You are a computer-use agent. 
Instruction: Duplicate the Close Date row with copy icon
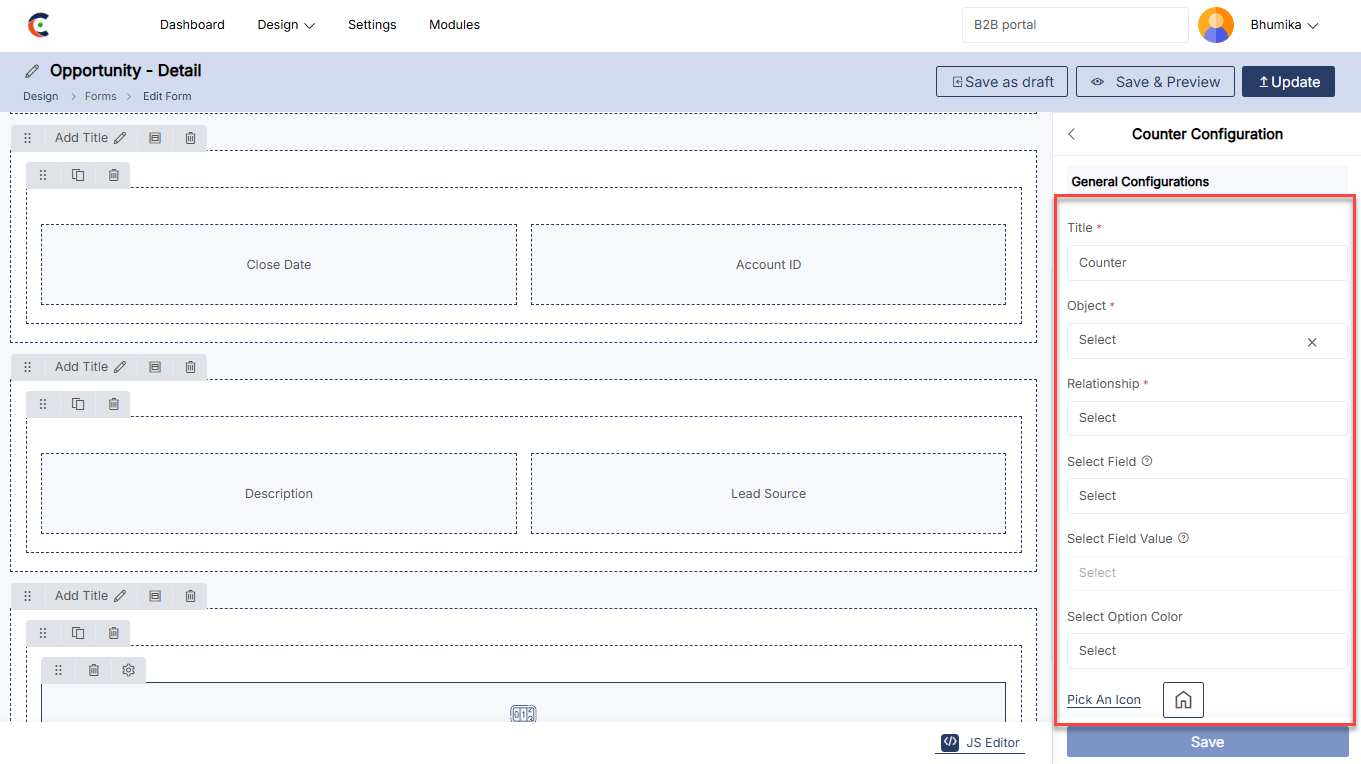coord(78,175)
